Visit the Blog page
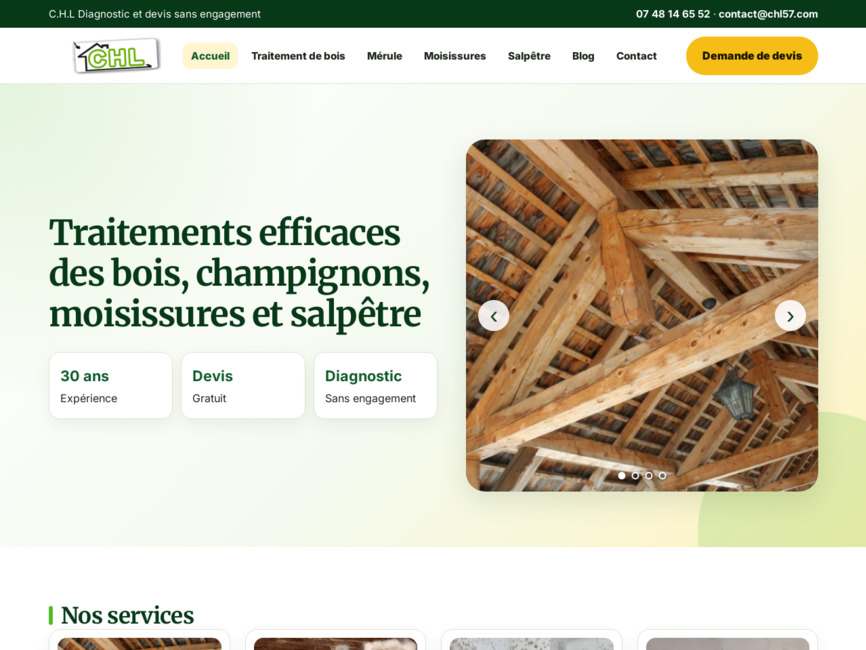 pyautogui.click(x=583, y=56)
